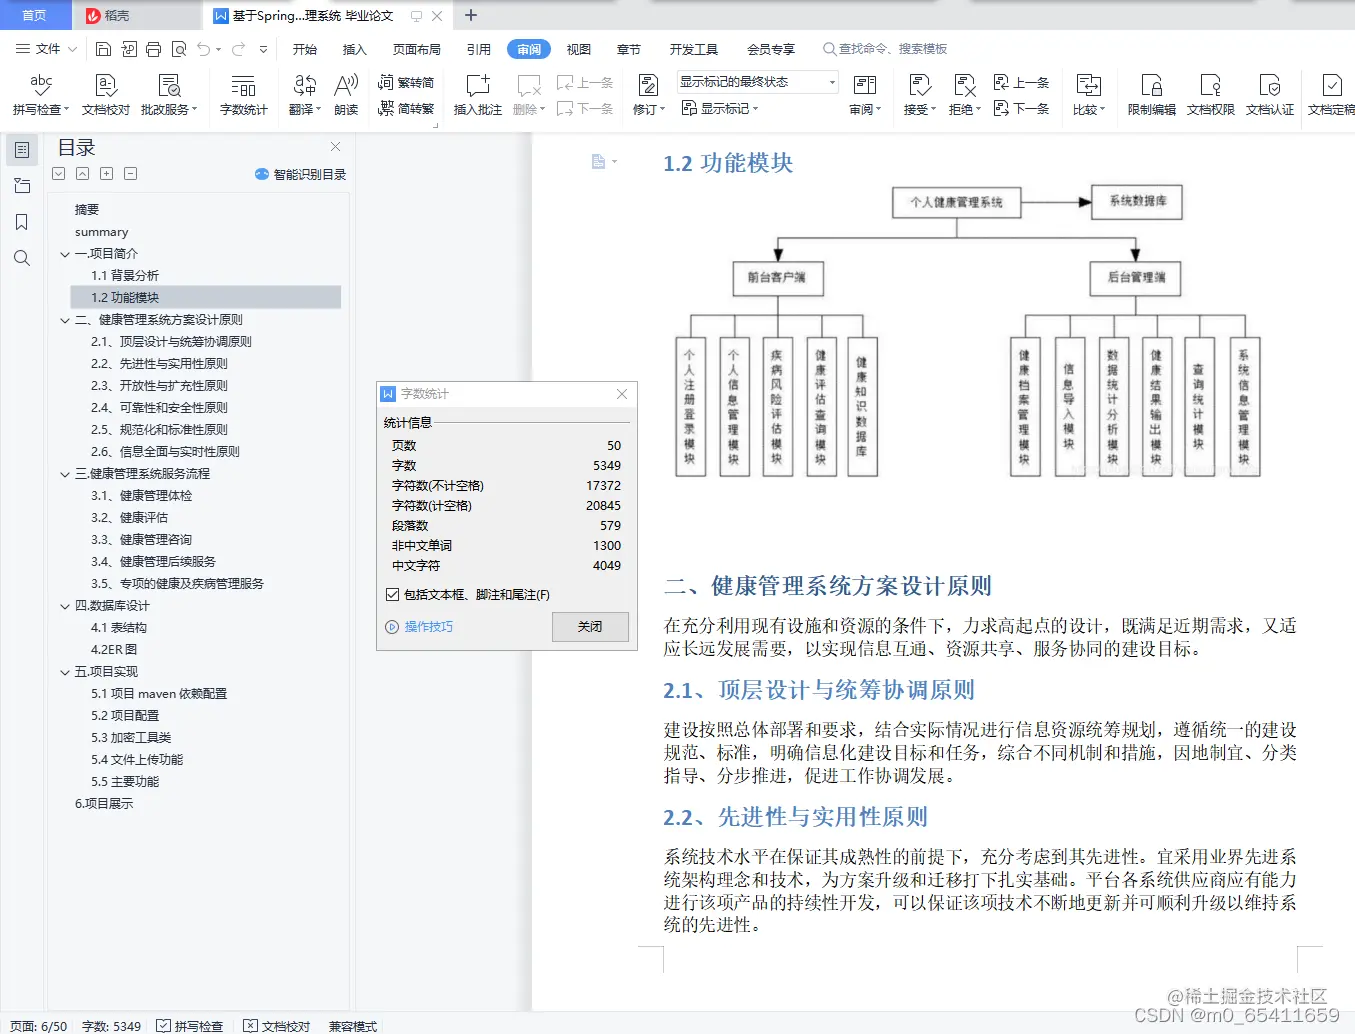The width and height of the screenshot is (1355, 1034).
Task: Close the 字数统计 dialog with 关闭
Action: click(x=590, y=627)
